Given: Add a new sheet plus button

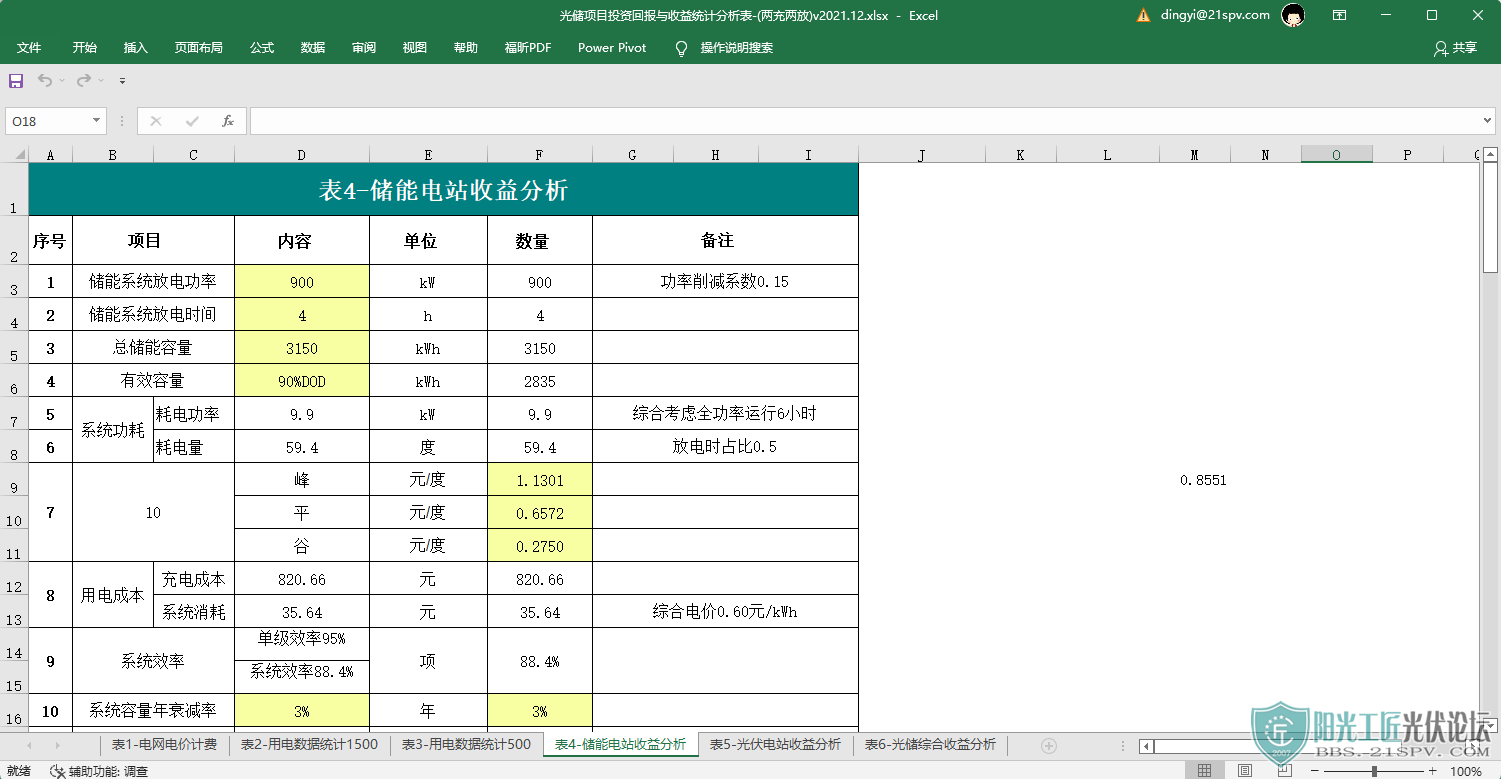Looking at the screenshot, I should [x=1048, y=745].
